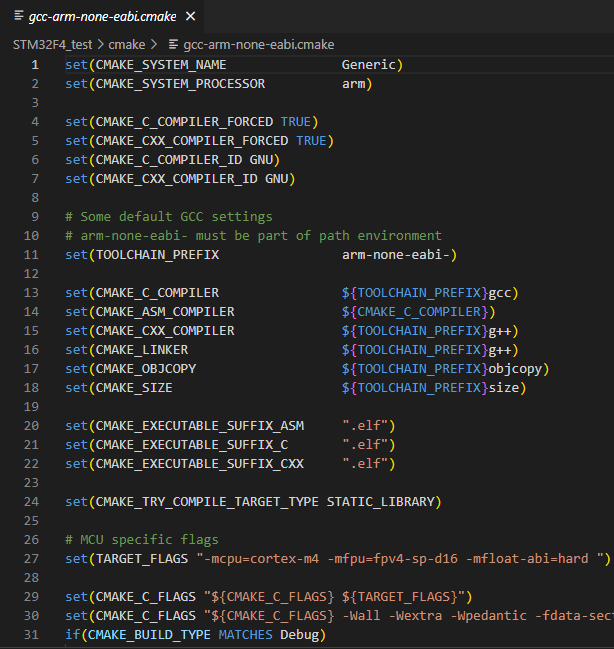This screenshot has width=614, height=649.
Task: Click -Wall on line 30
Action: click(x=361, y=616)
